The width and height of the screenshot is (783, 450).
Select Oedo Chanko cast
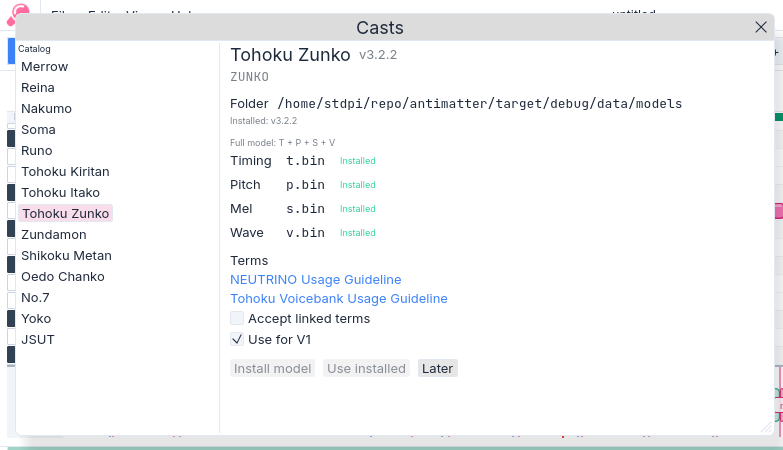point(63,277)
